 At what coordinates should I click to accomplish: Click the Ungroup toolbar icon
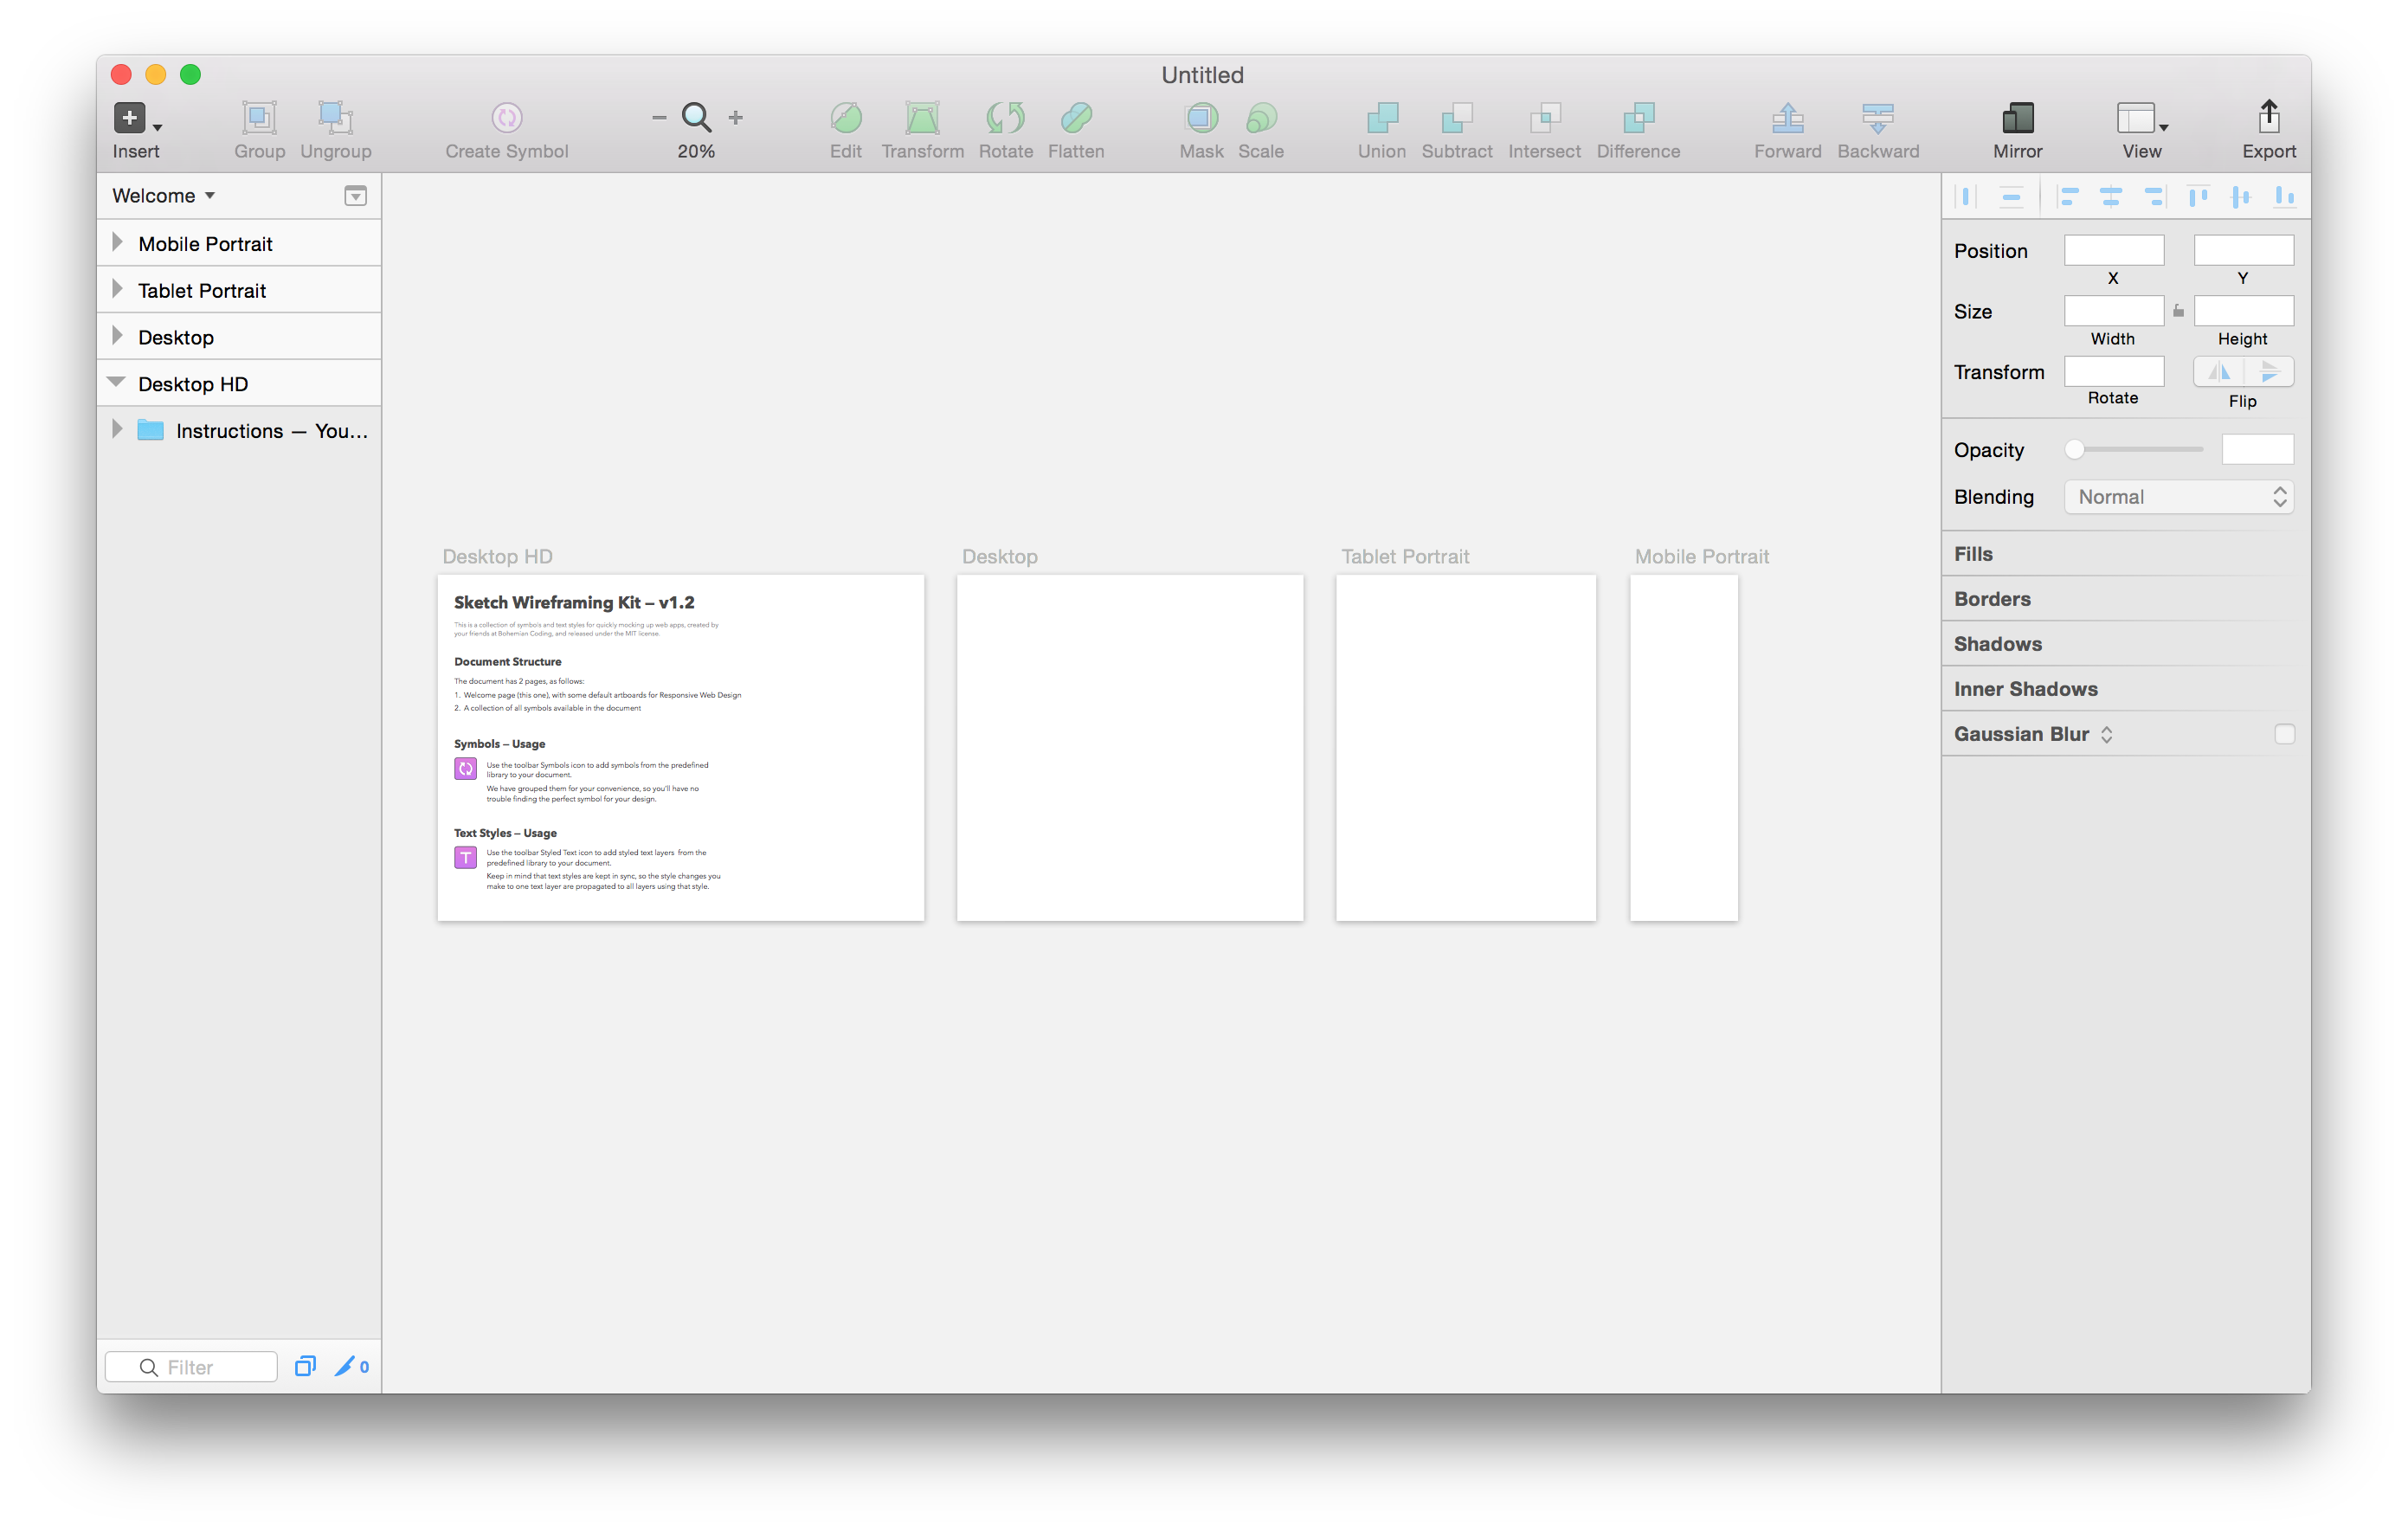(x=335, y=118)
